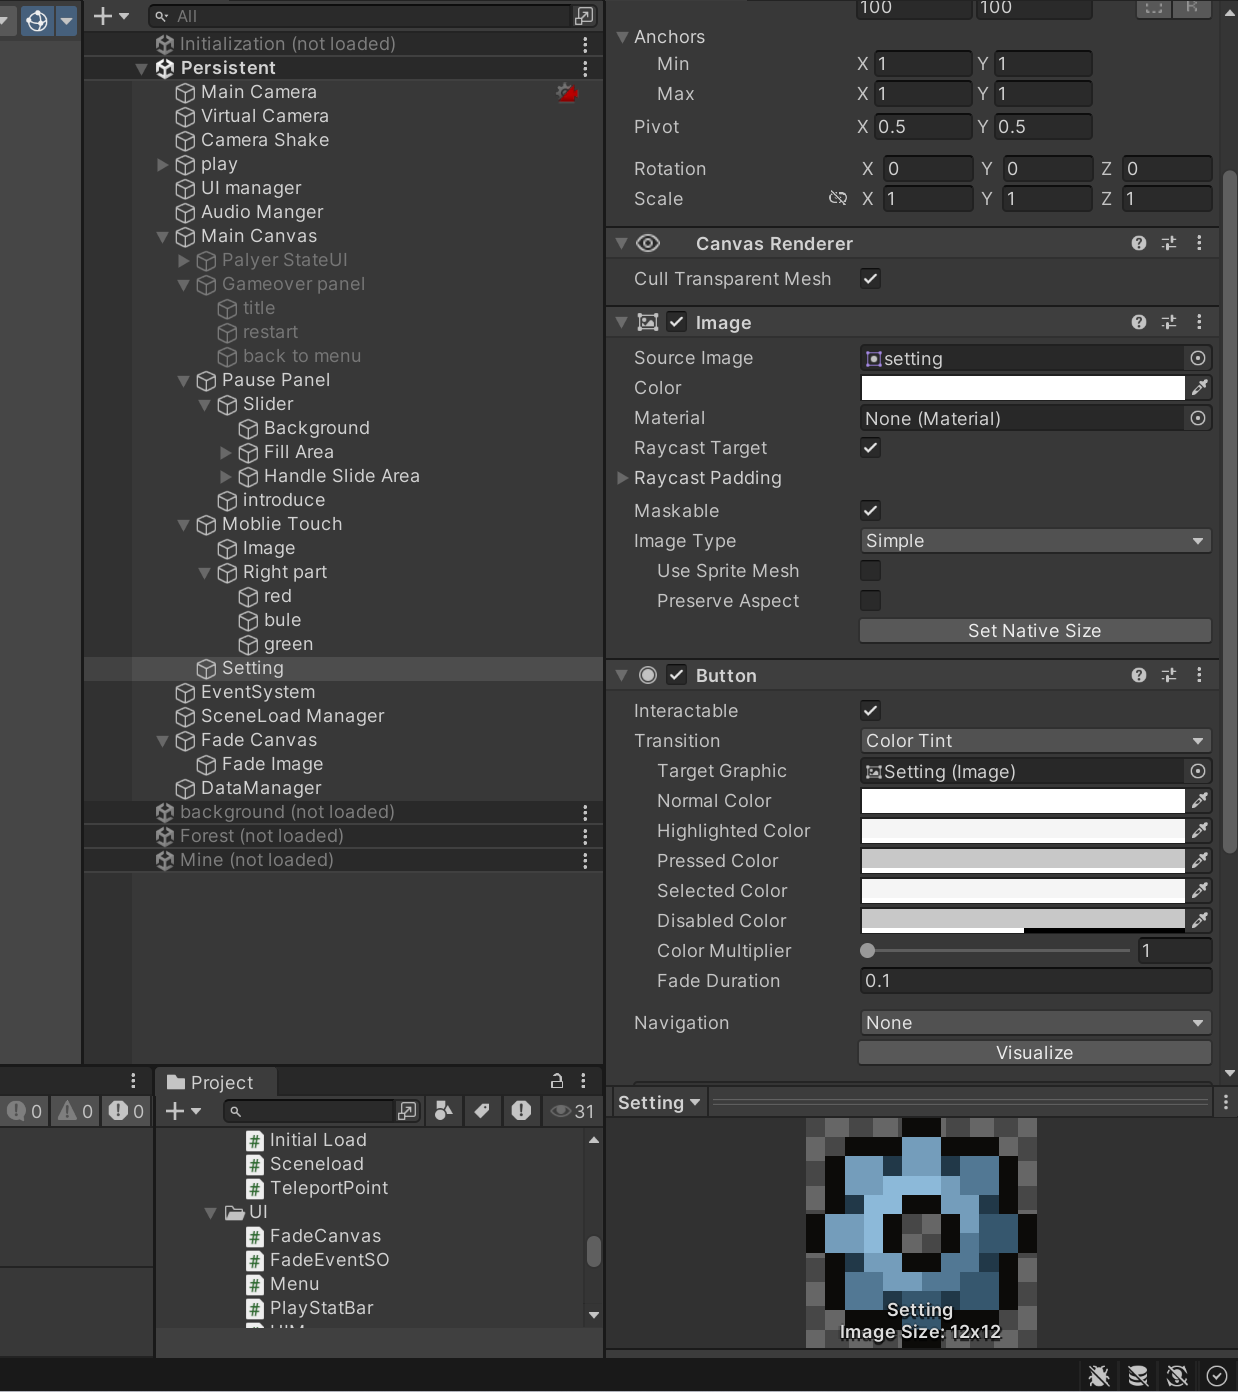Open Initialization scene kebab menu
Image resolution: width=1239 pixels, height=1392 pixels.
tap(585, 44)
